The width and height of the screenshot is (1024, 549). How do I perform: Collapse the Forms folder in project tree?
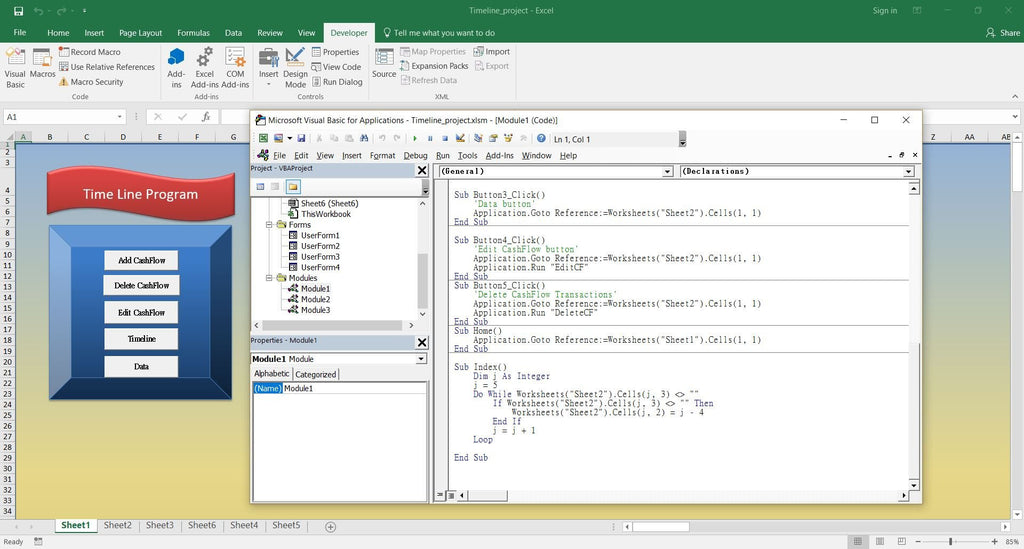pos(268,225)
